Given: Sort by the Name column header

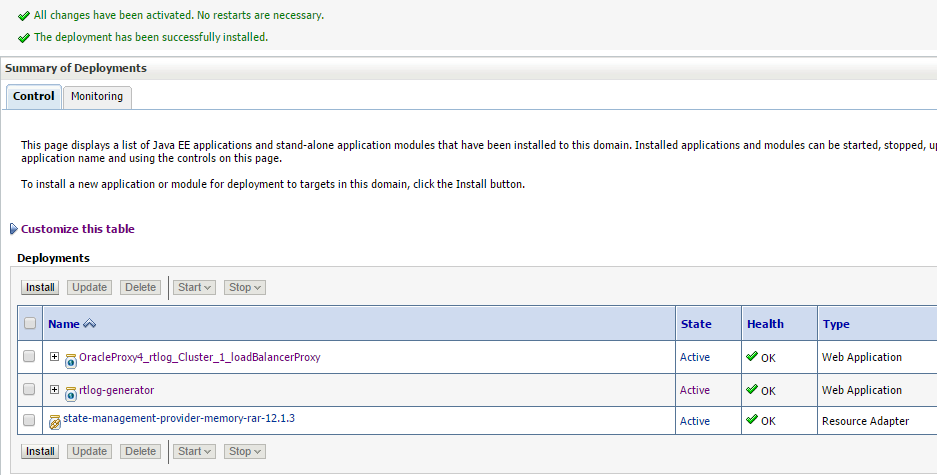Looking at the screenshot, I should (64, 324).
